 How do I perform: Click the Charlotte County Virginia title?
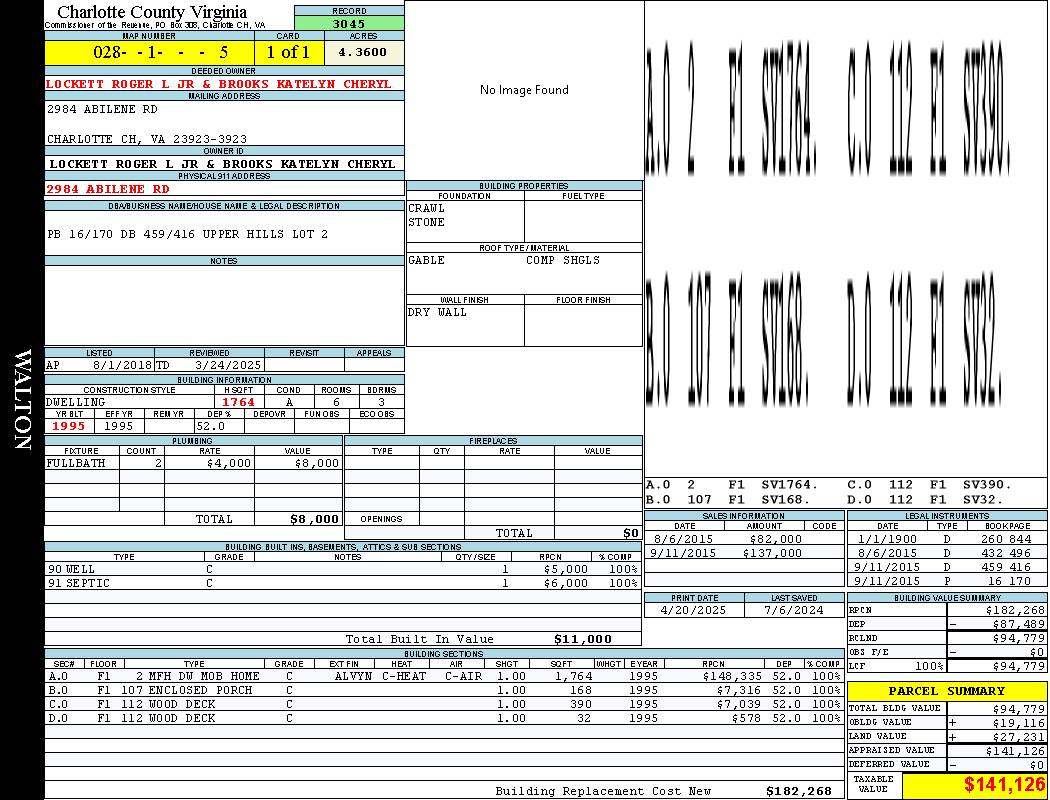(x=152, y=12)
